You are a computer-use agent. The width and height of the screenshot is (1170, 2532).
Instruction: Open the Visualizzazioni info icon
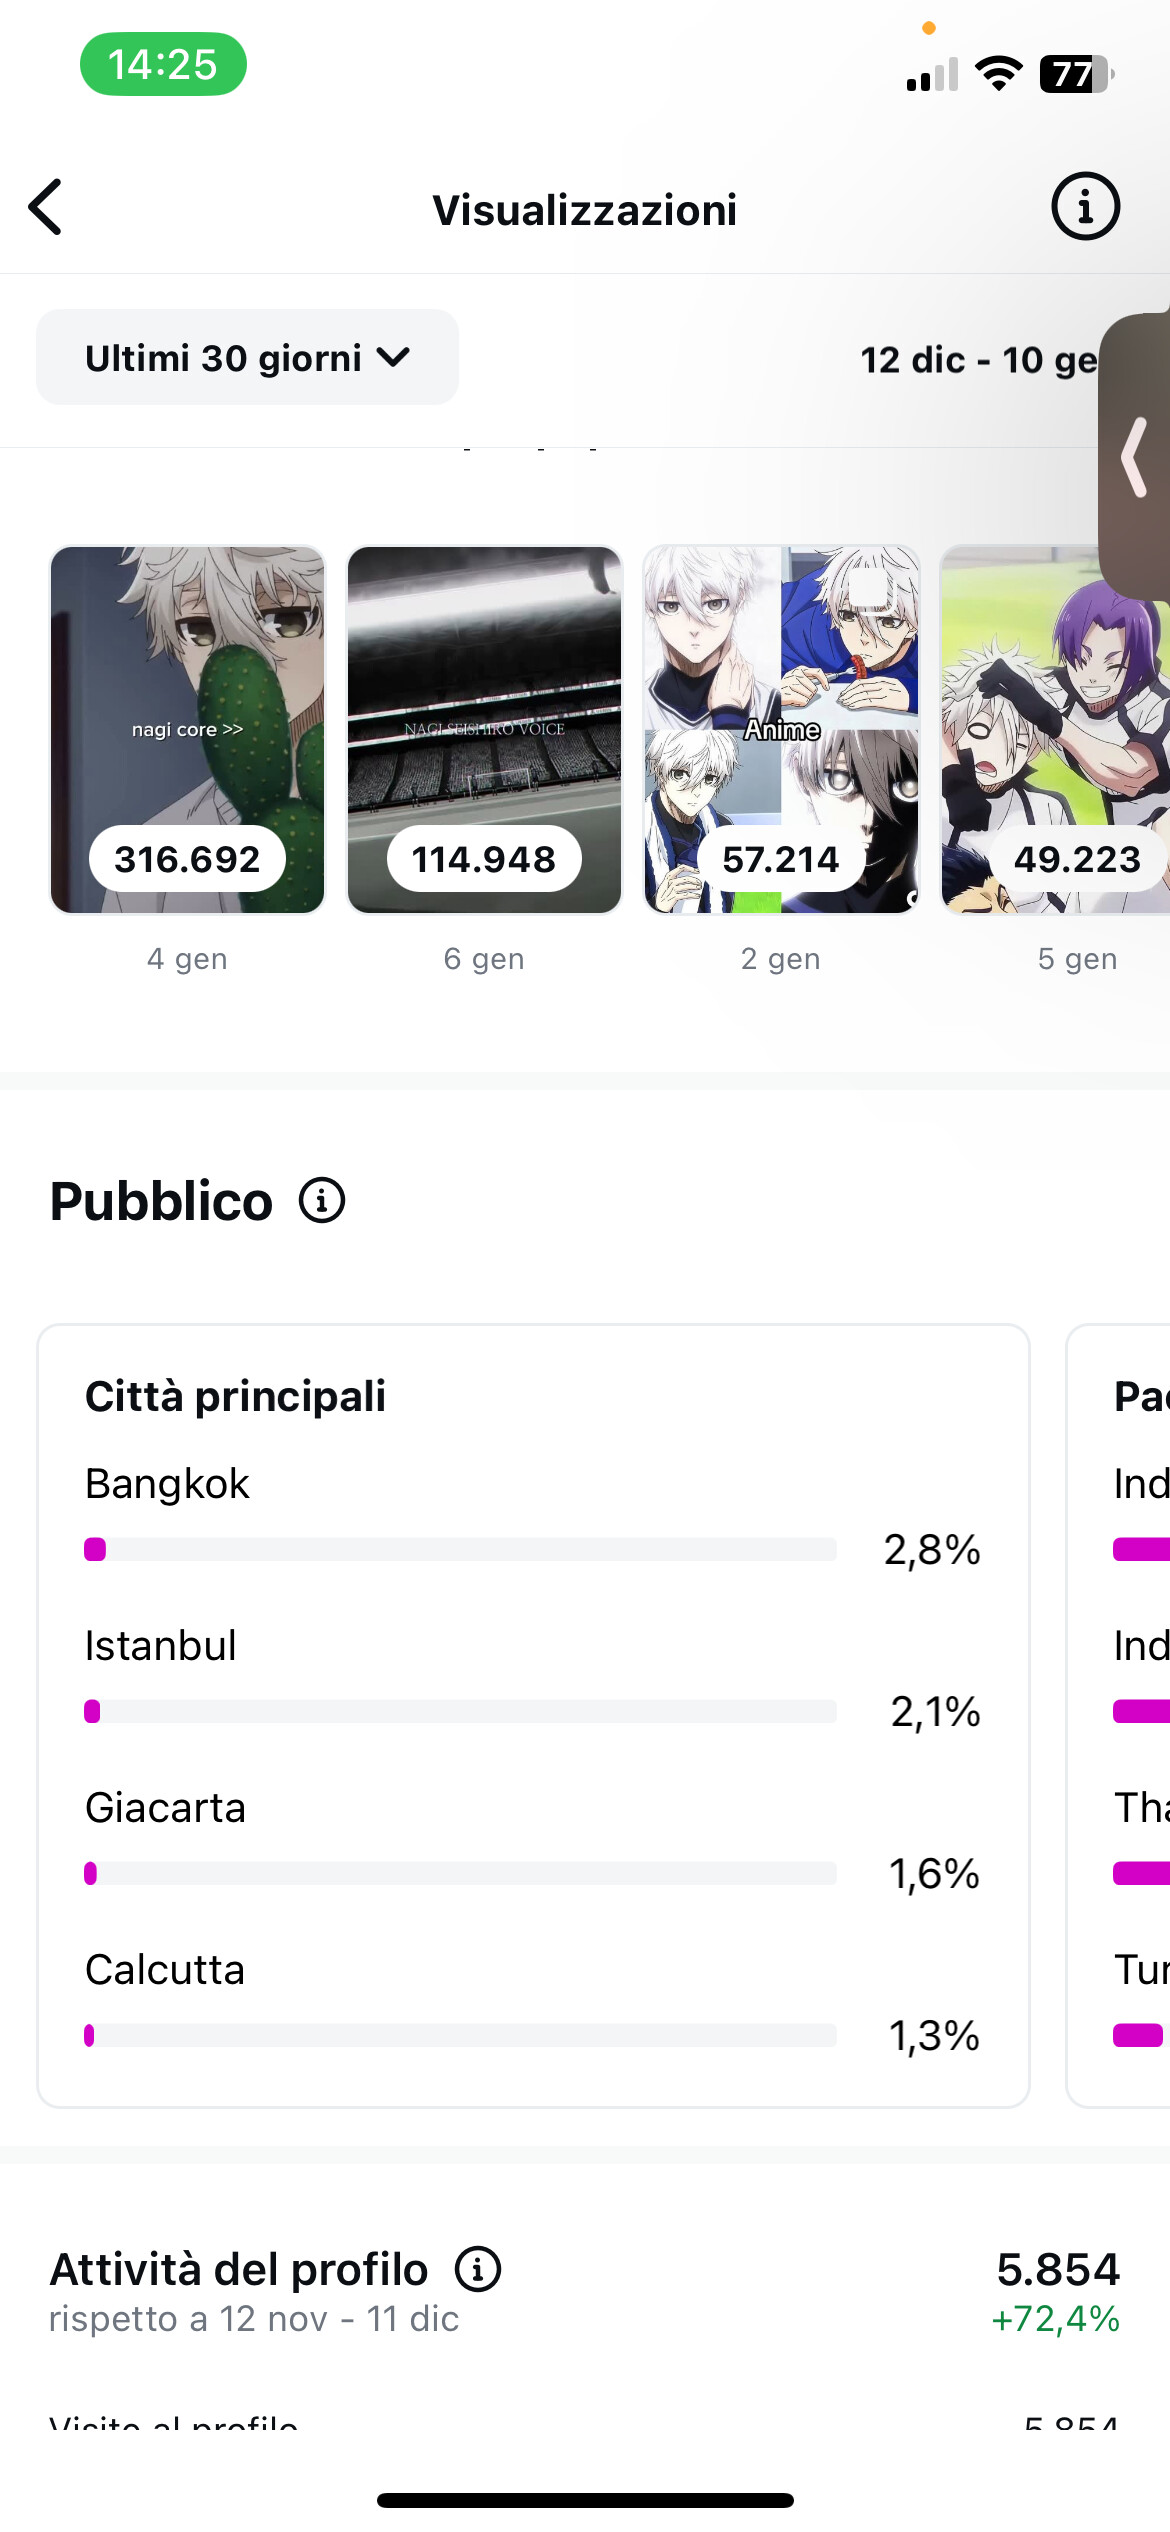[1085, 207]
